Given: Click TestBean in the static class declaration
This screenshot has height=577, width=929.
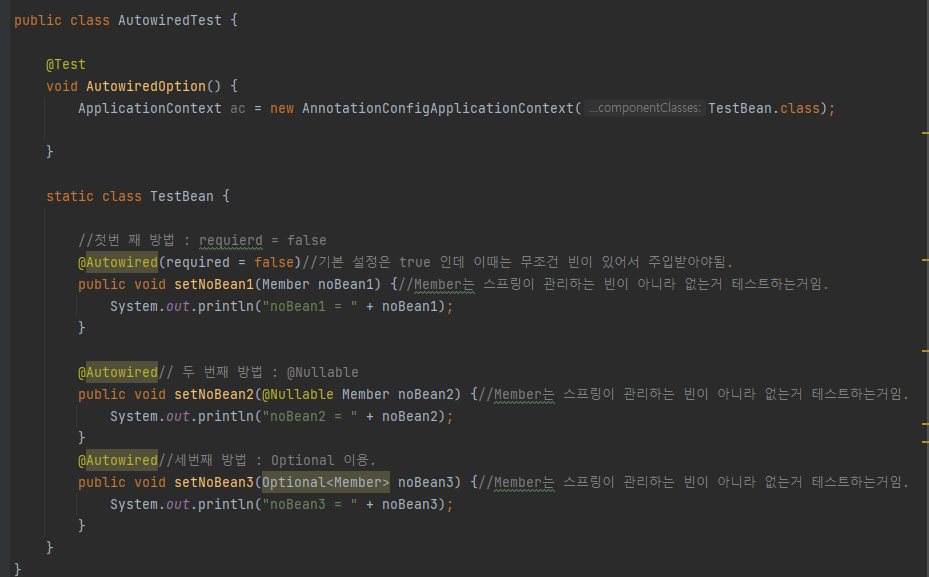Looking at the screenshot, I should pyautogui.click(x=181, y=196).
